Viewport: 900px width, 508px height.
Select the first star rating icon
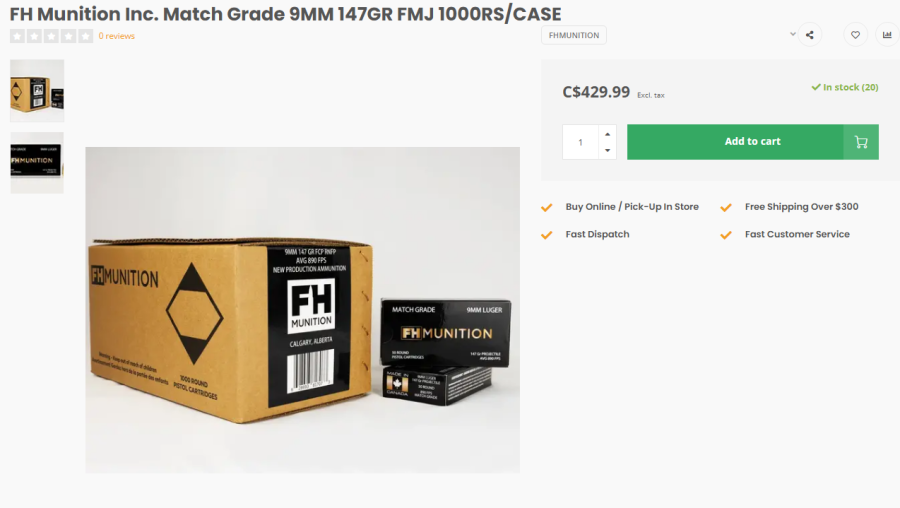coord(17,36)
